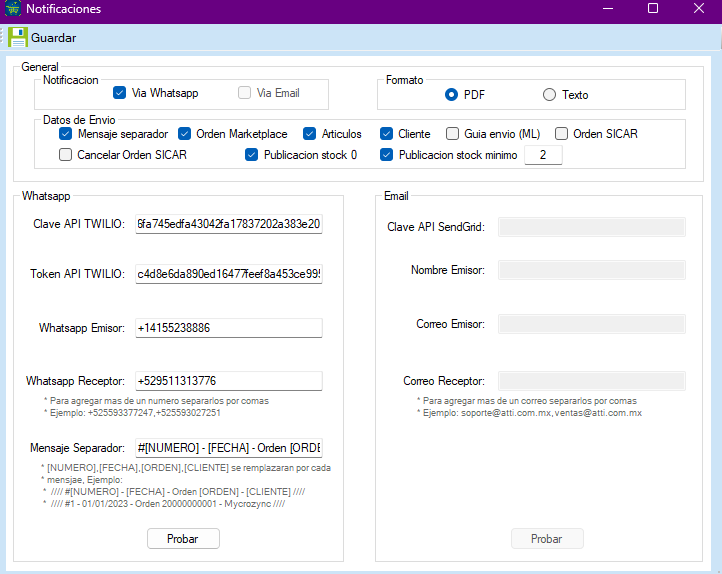Uncheck the Cliente checkbox
The image size is (722, 574).
coord(387,134)
